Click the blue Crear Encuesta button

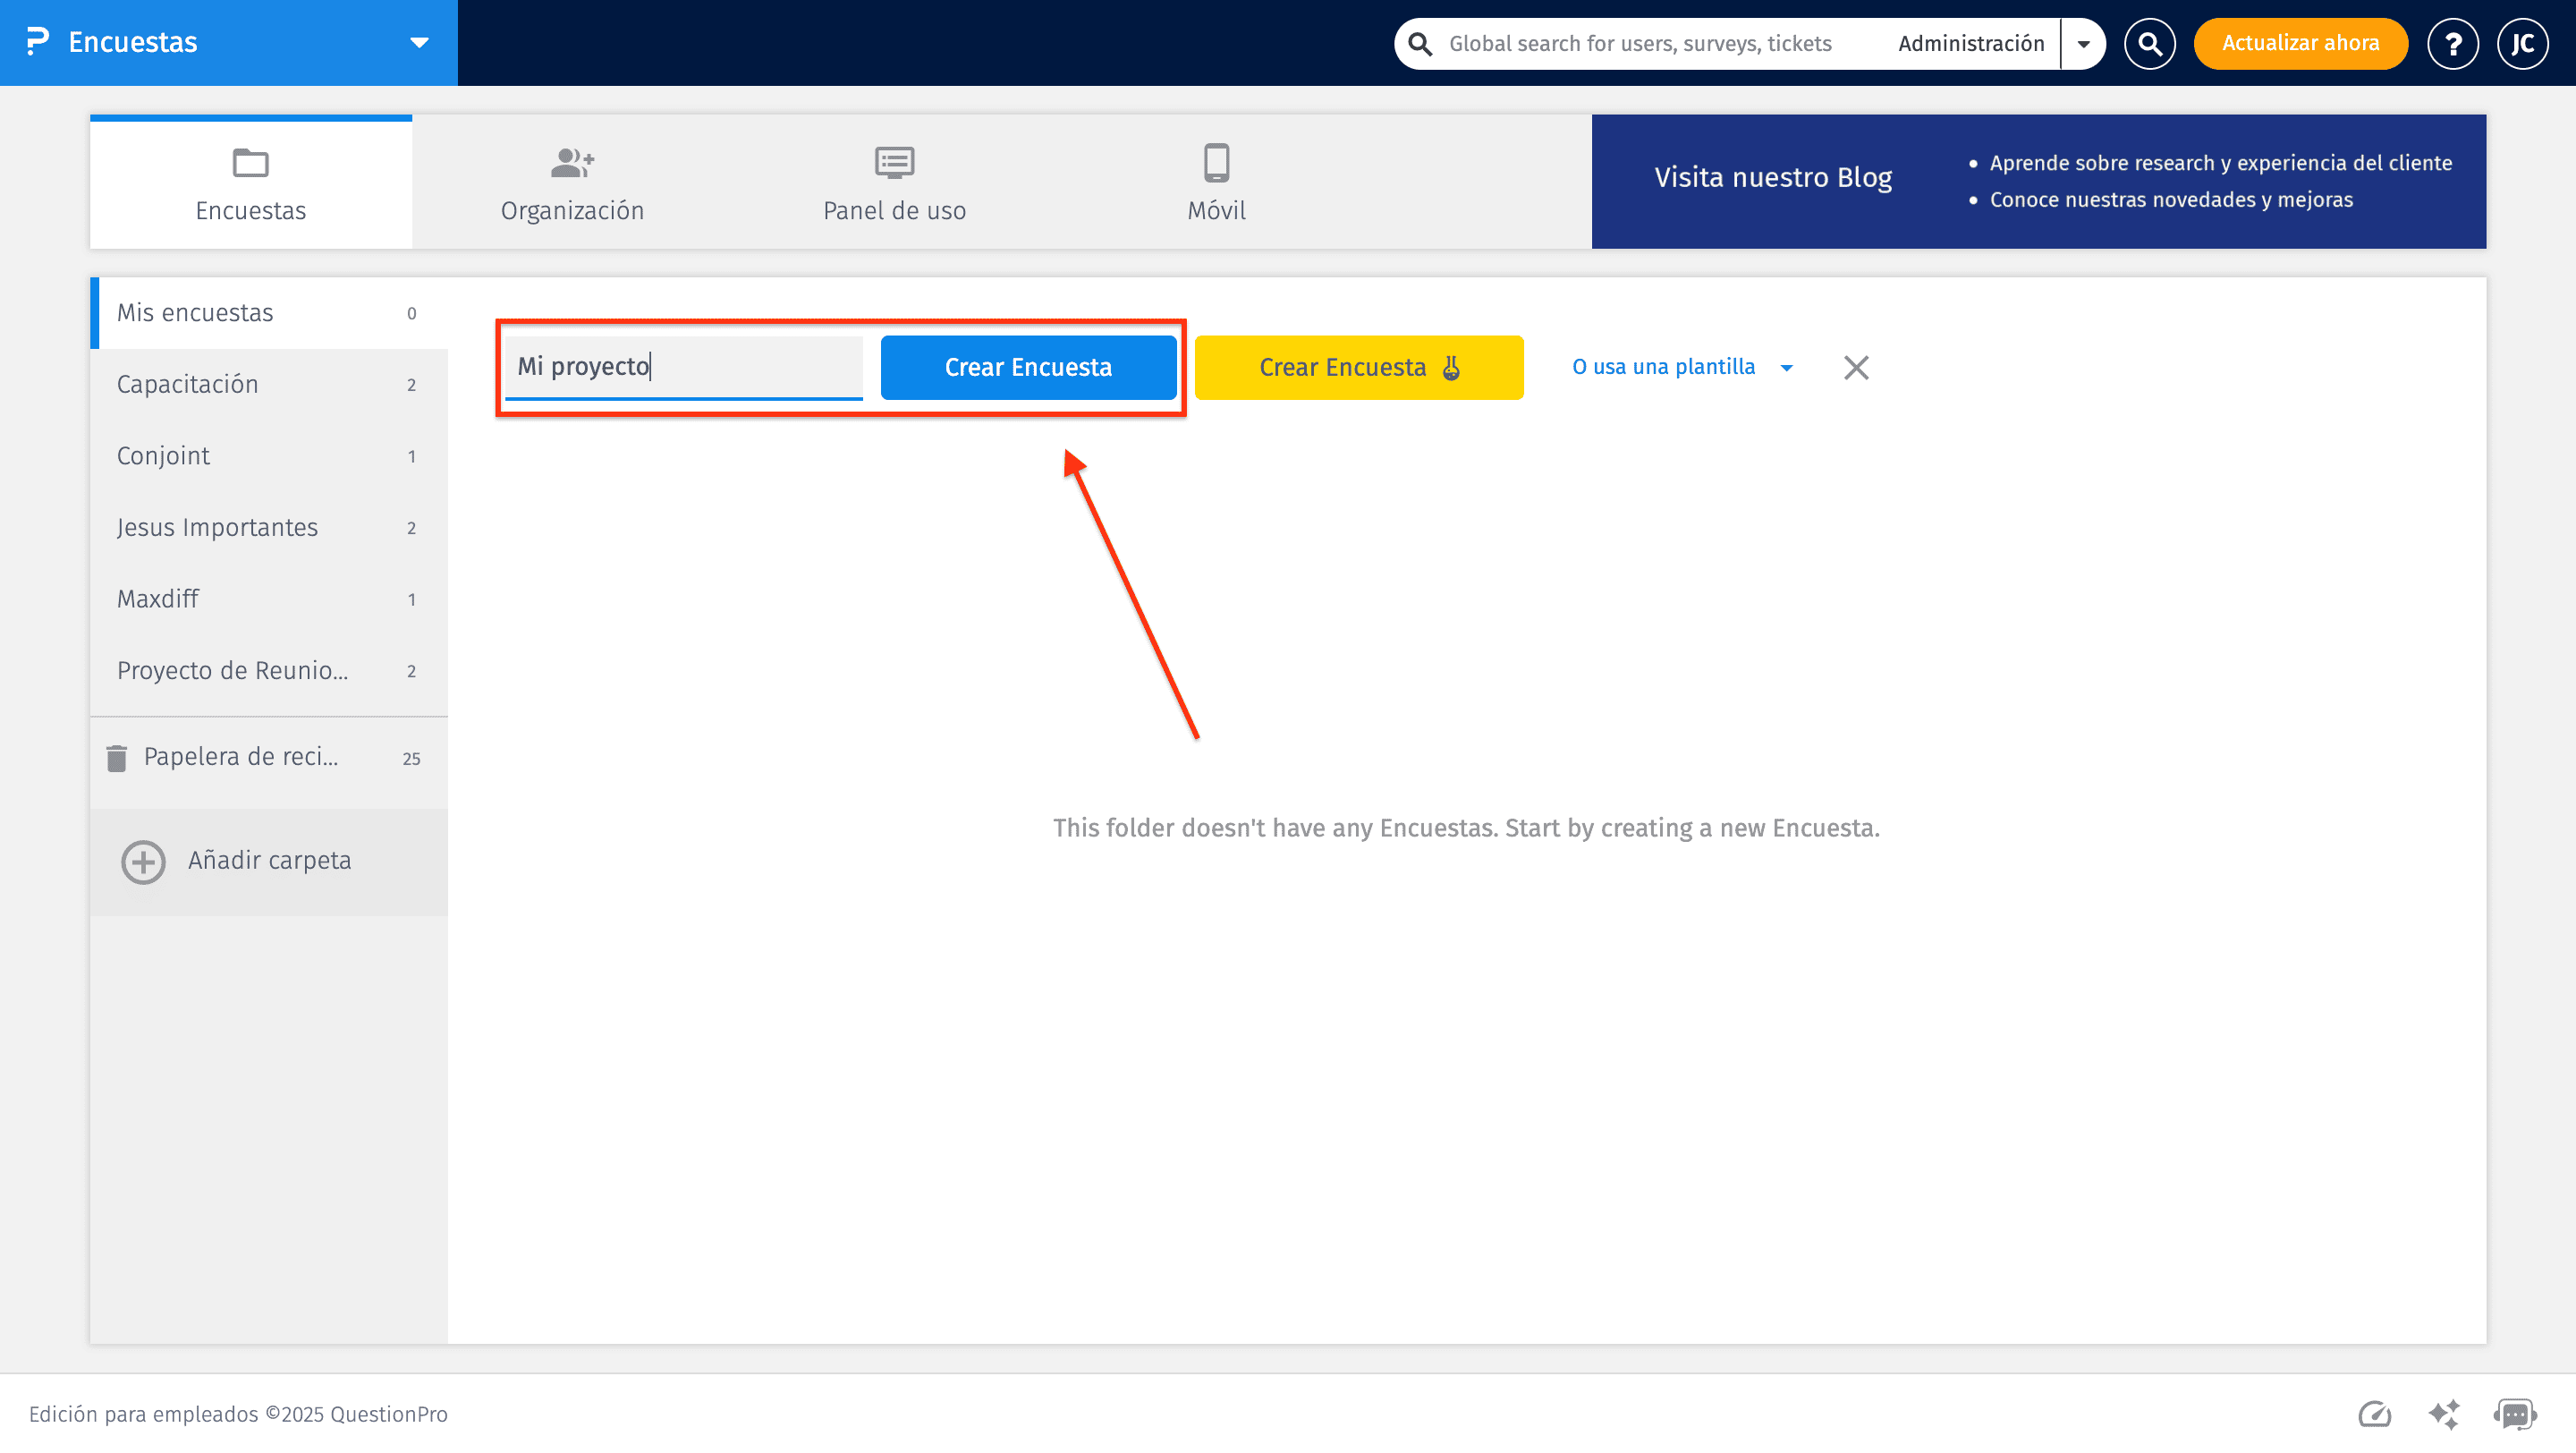point(1028,367)
